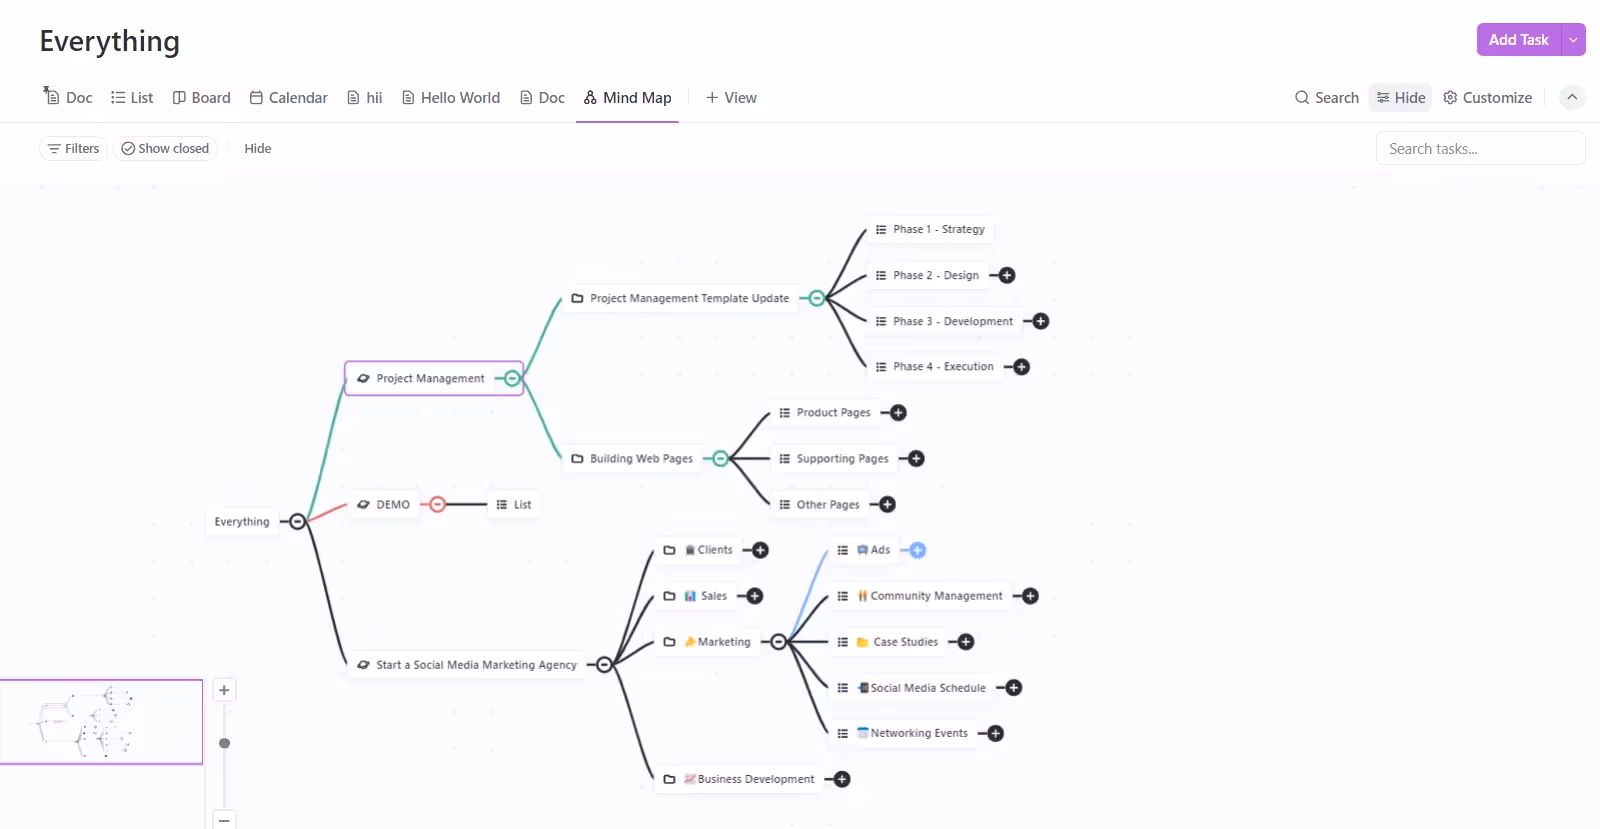Viewport: 1600px width, 829px height.
Task: Click inside the Search tasks input field
Action: pos(1480,148)
